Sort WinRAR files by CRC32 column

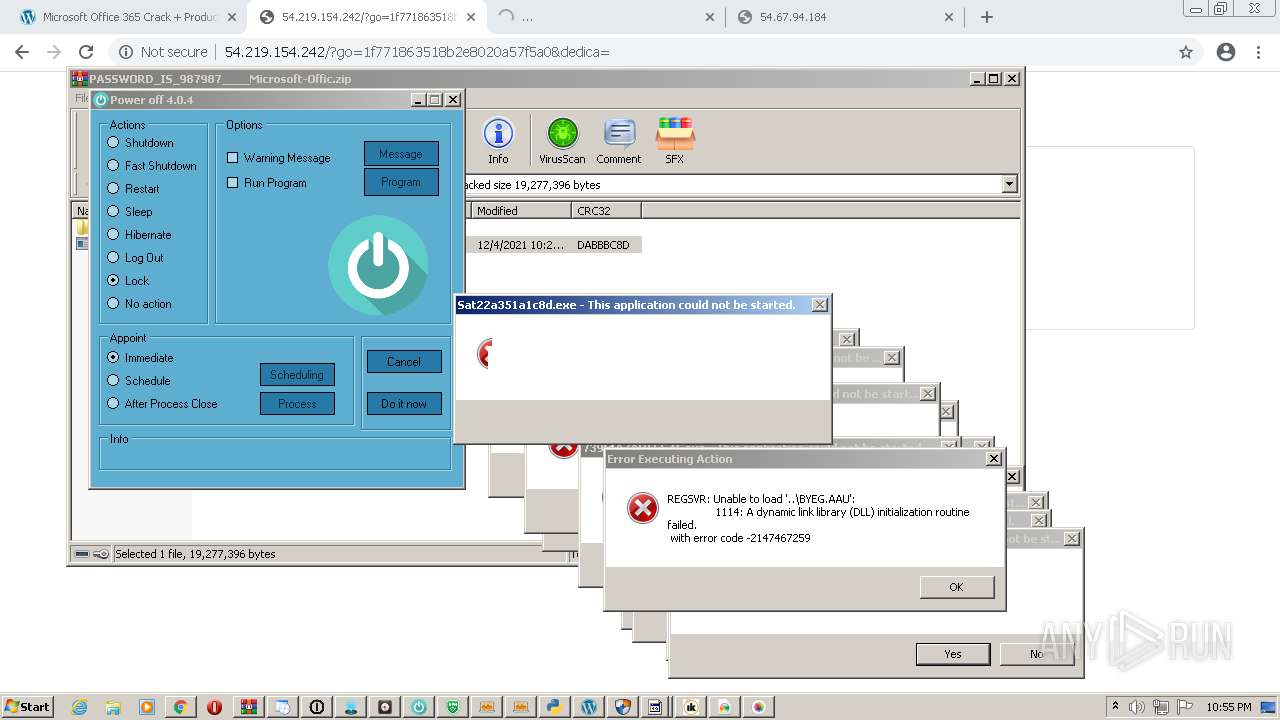[x=607, y=211]
